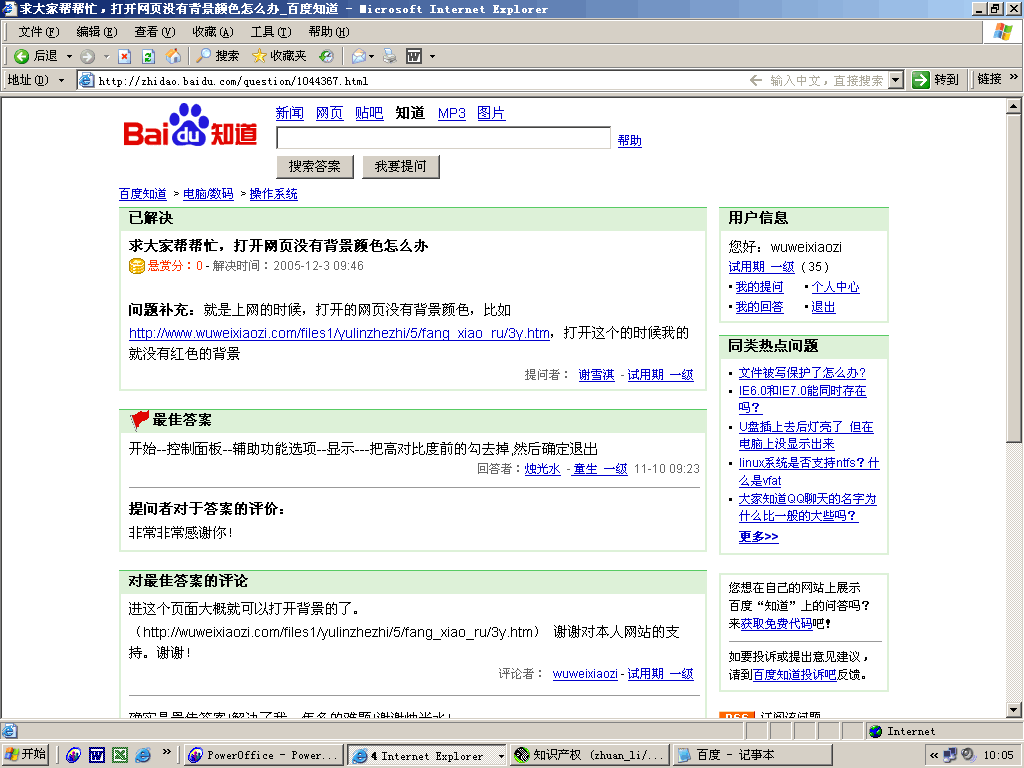Screen dimensions: 1024x768
Task: Open Word from quick launch bar
Action: (97, 756)
